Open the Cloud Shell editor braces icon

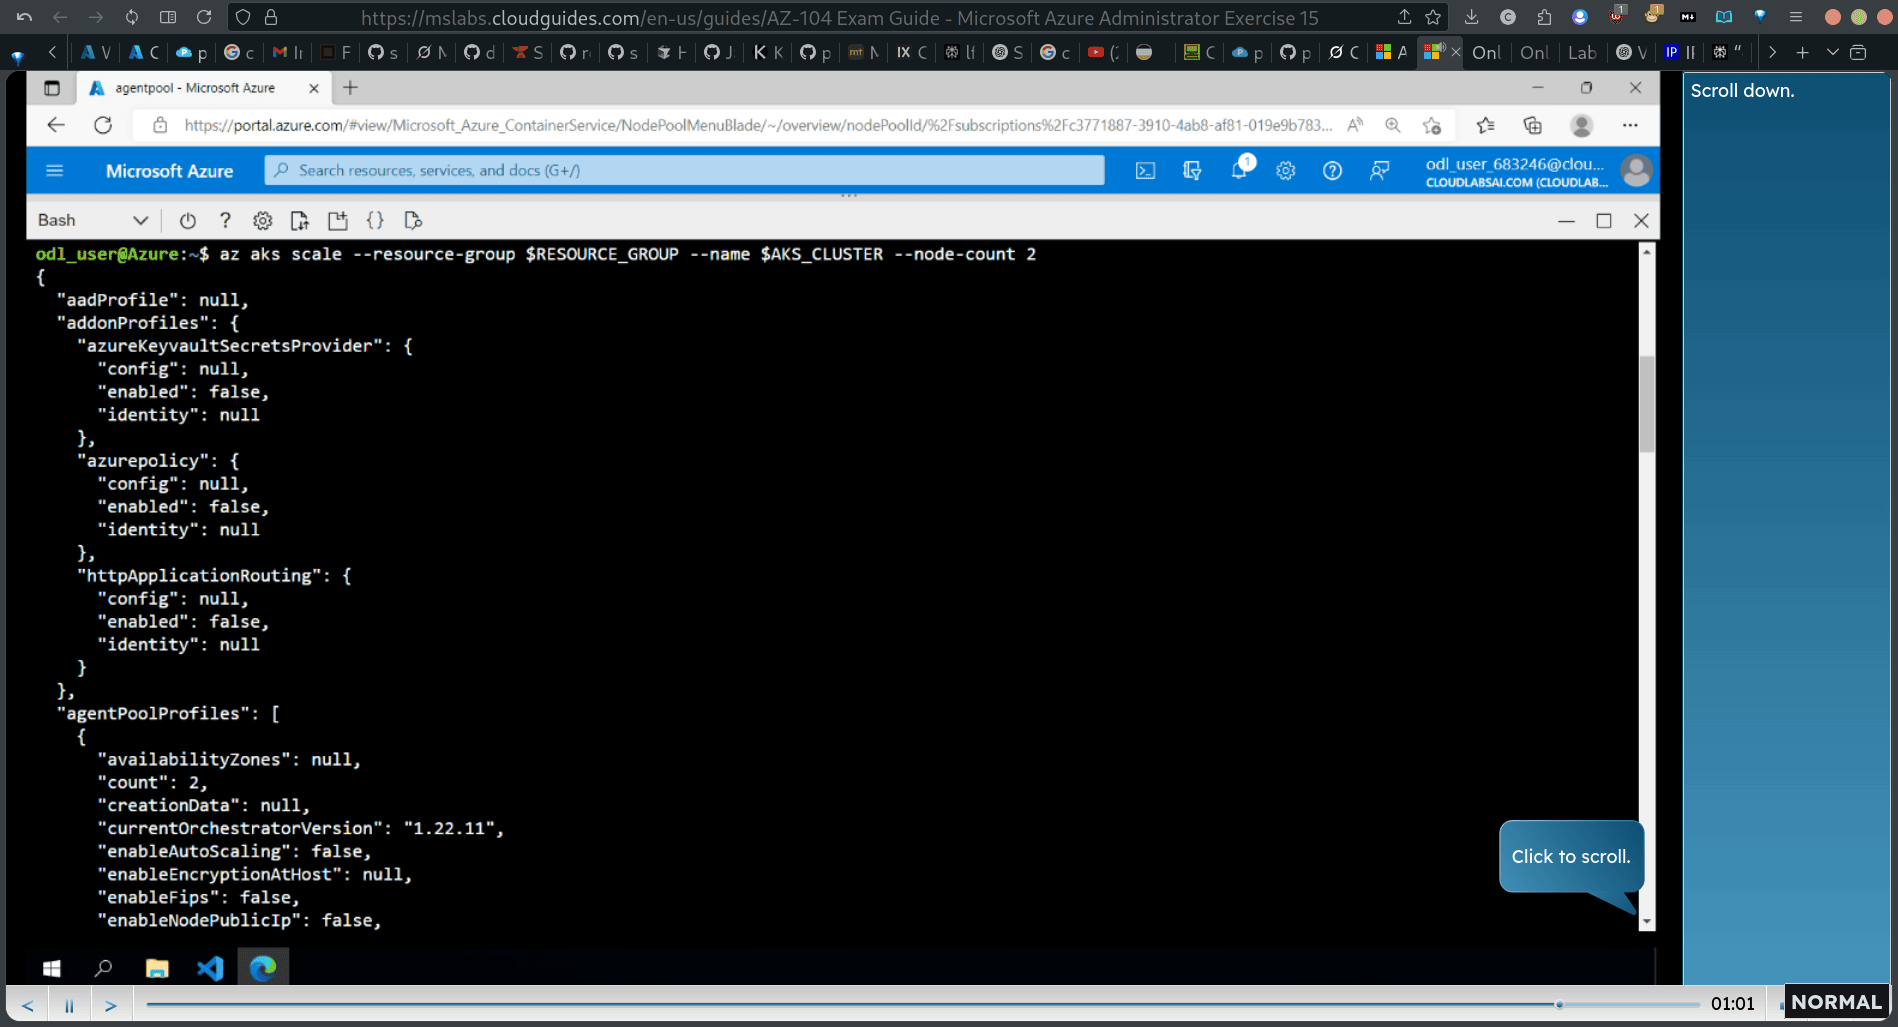[375, 220]
